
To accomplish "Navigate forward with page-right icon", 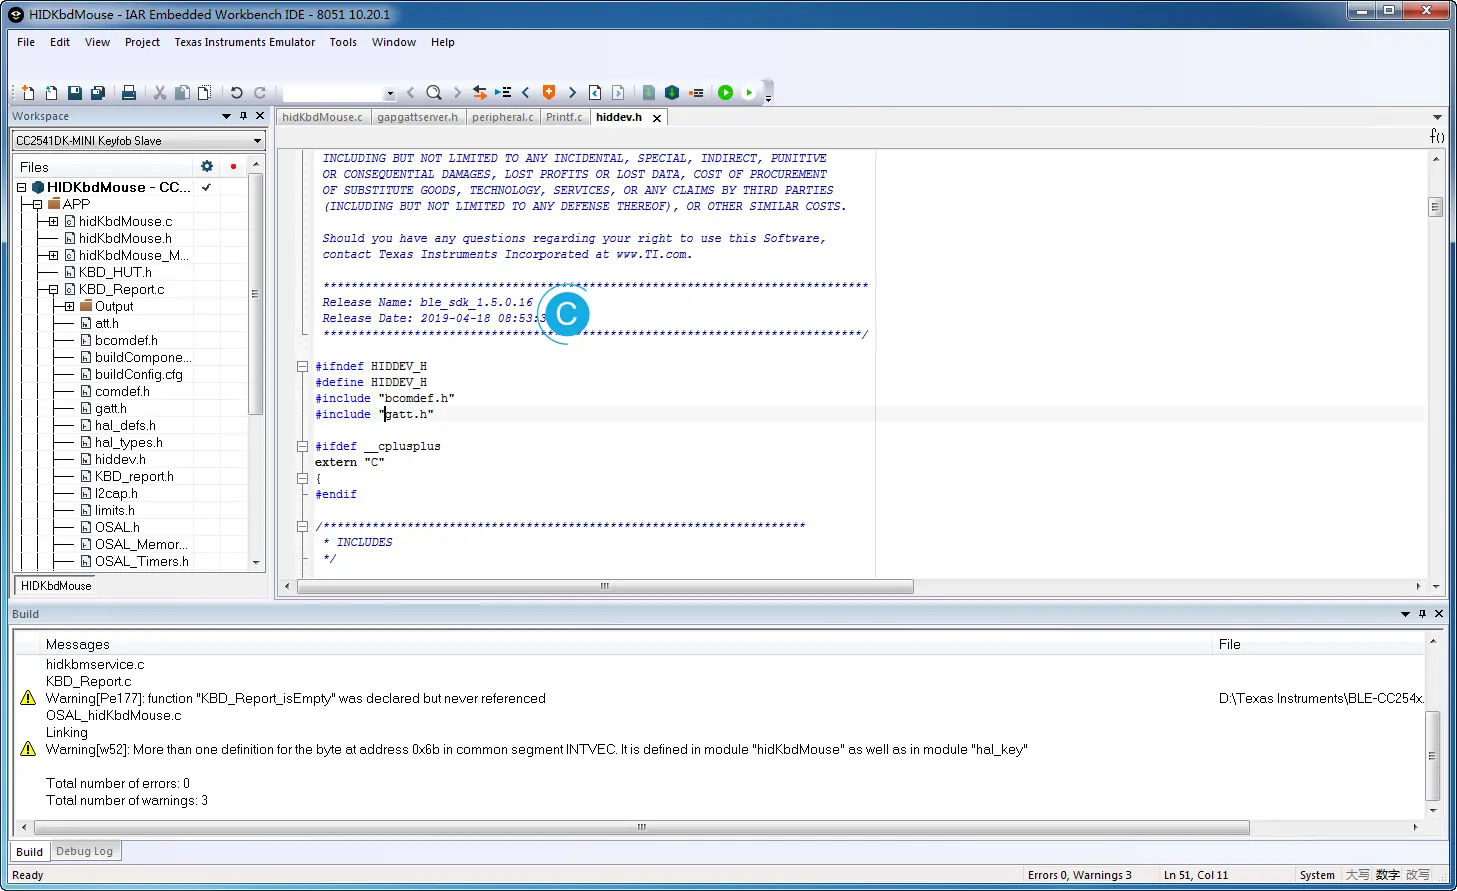I will tap(618, 93).
